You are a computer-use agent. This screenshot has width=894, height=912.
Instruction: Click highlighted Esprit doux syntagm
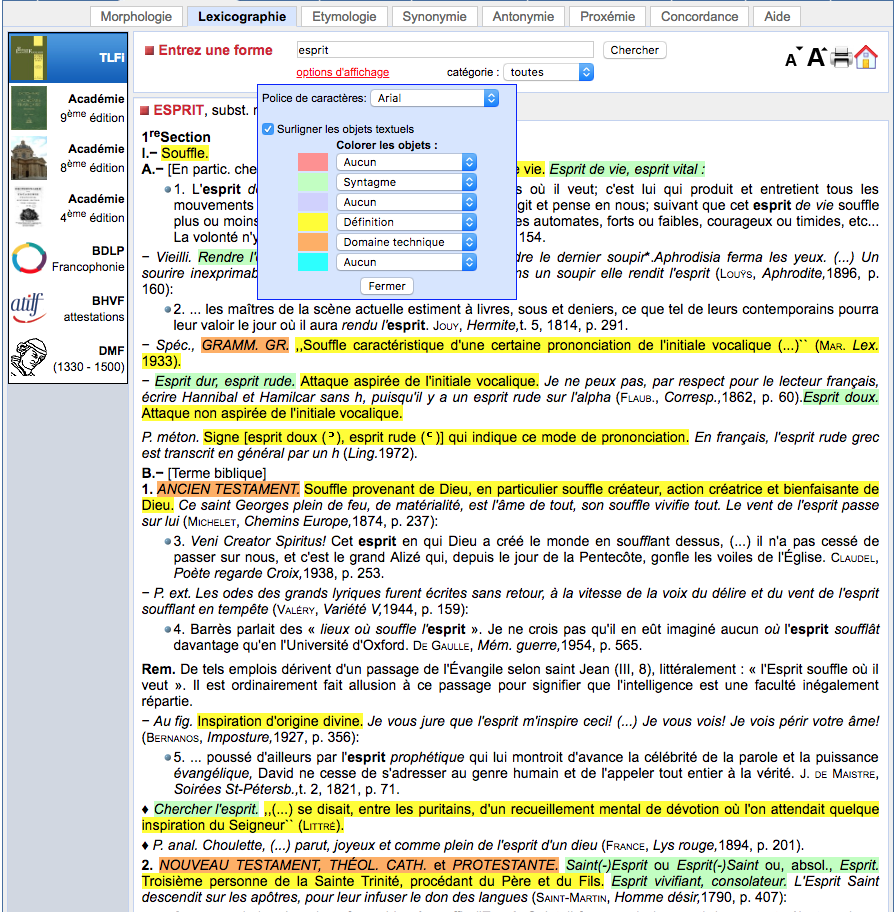841,397
